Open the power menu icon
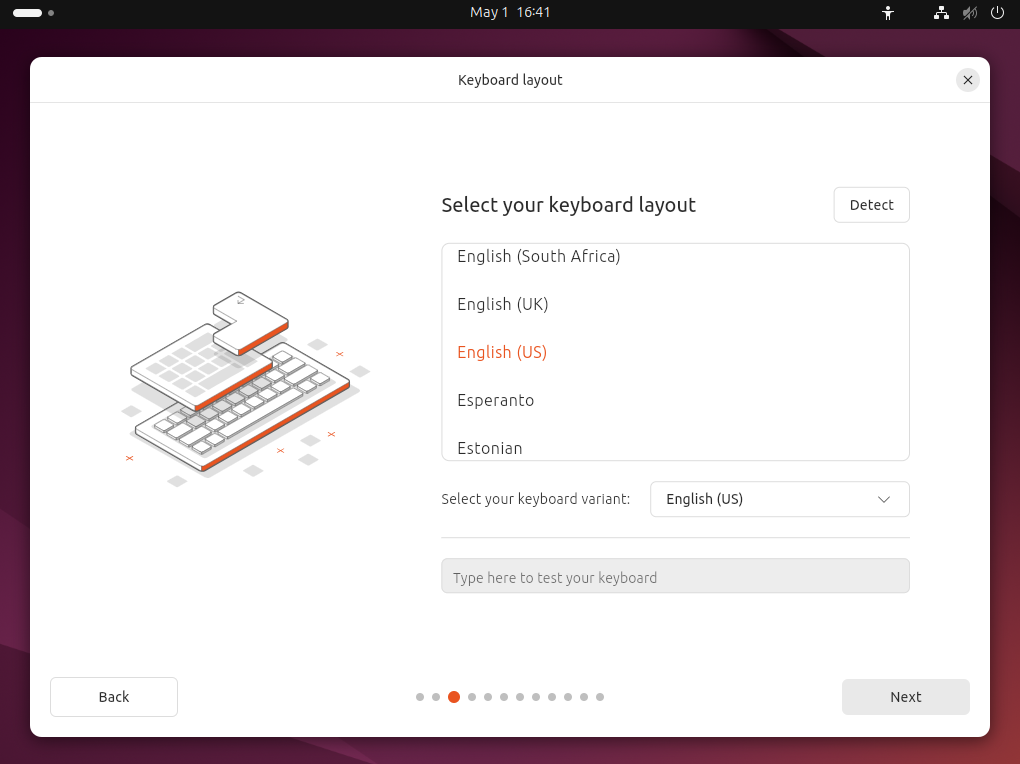 997,13
